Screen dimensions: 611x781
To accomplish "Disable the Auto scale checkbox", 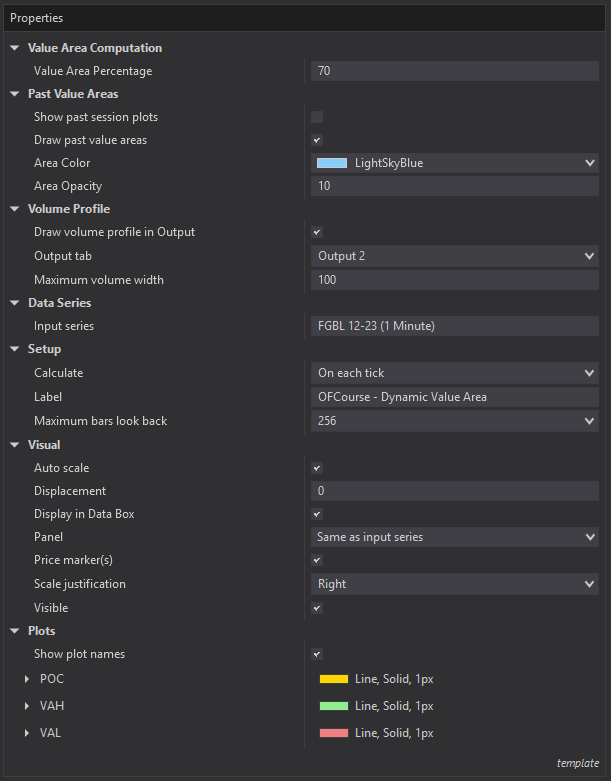I will coord(317,468).
